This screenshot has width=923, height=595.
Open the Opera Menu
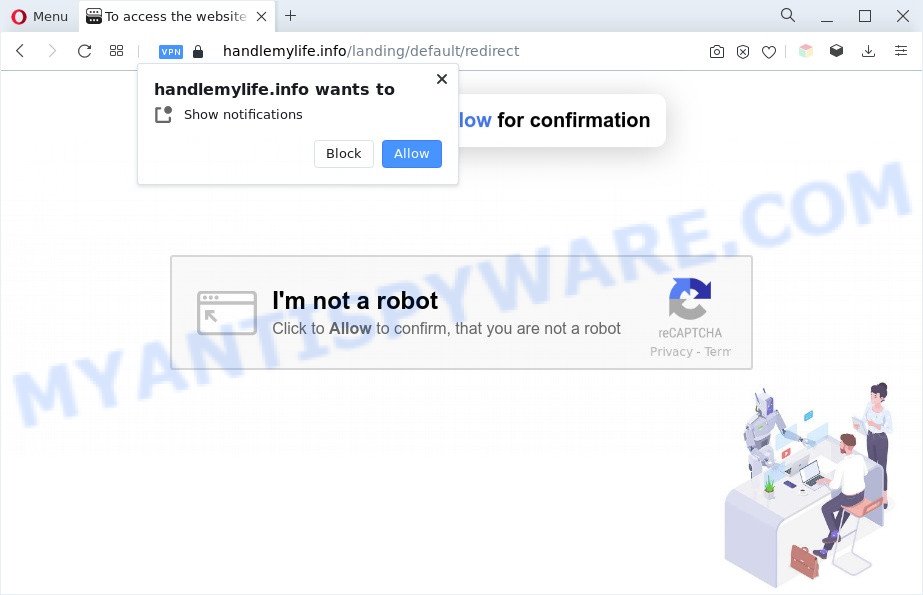tap(39, 16)
